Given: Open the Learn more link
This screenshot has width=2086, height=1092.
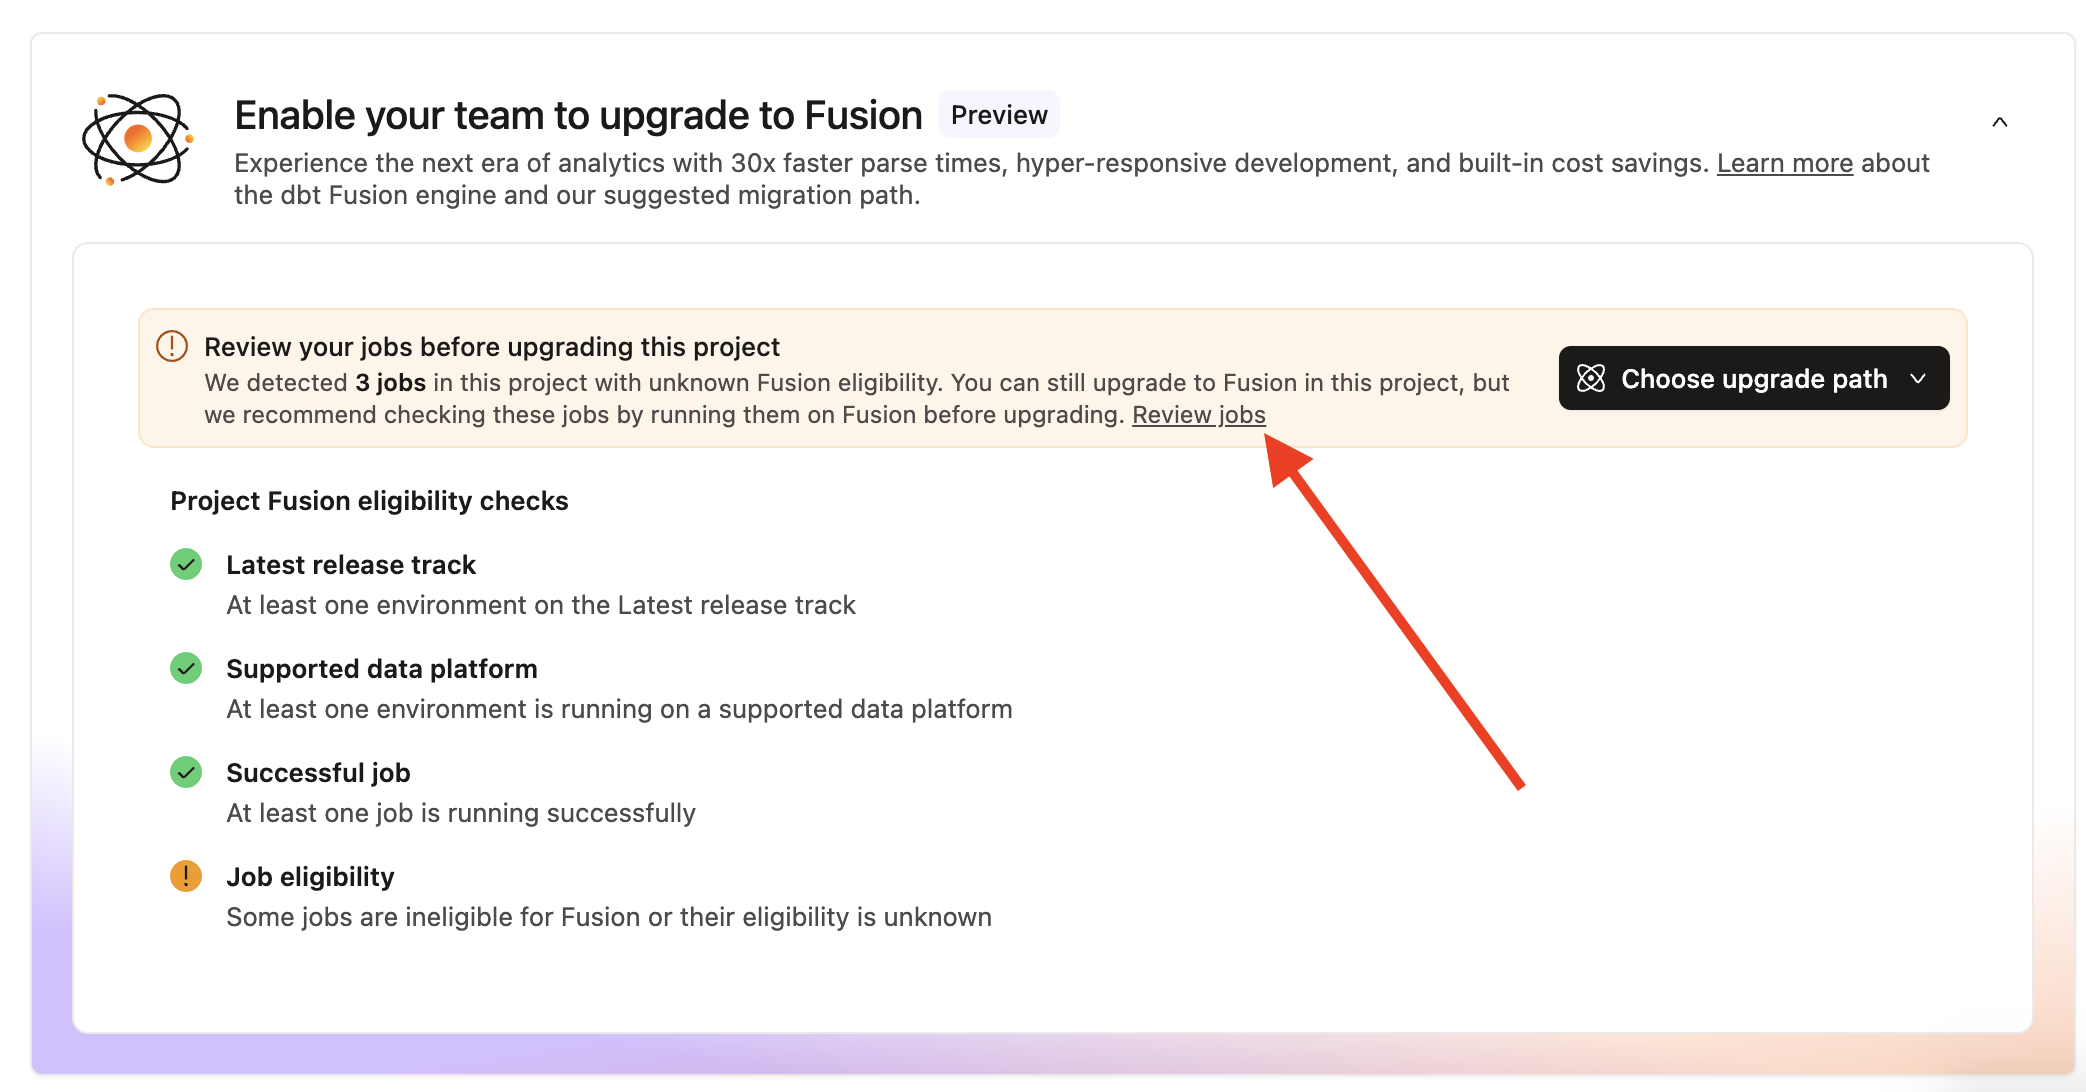Looking at the screenshot, I should click(x=1784, y=162).
